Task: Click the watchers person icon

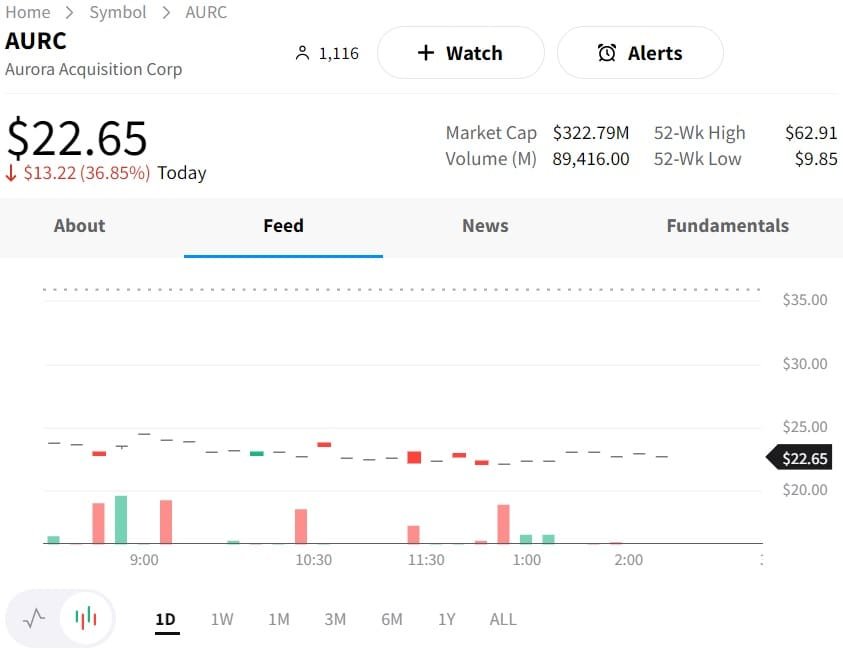Action: 303,53
